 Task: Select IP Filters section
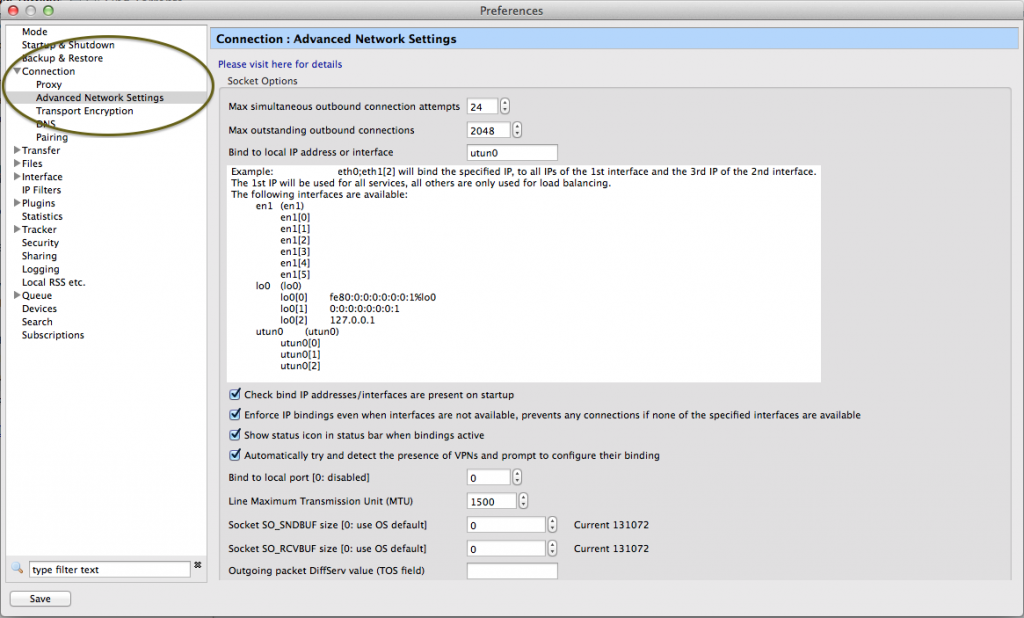[x=41, y=189]
